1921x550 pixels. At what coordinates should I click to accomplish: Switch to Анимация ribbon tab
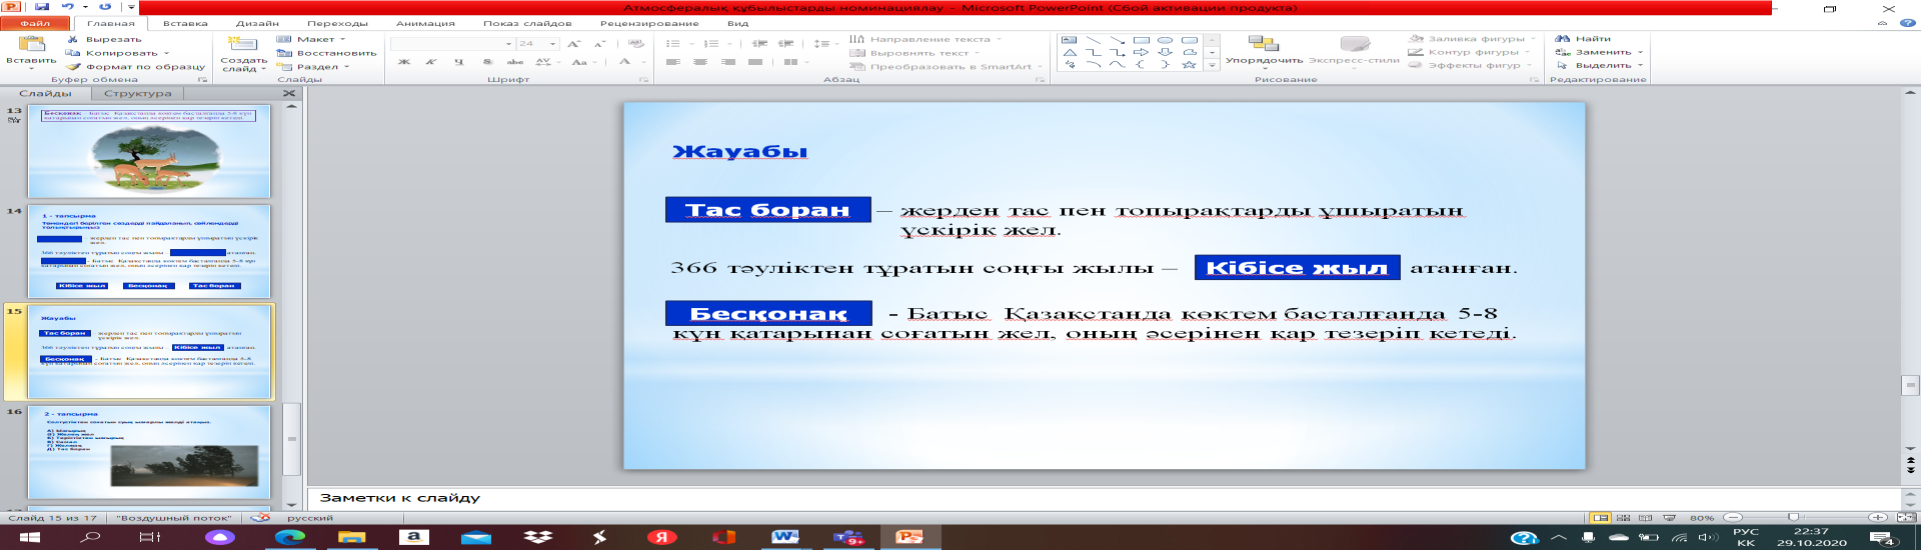click(425, 23)
